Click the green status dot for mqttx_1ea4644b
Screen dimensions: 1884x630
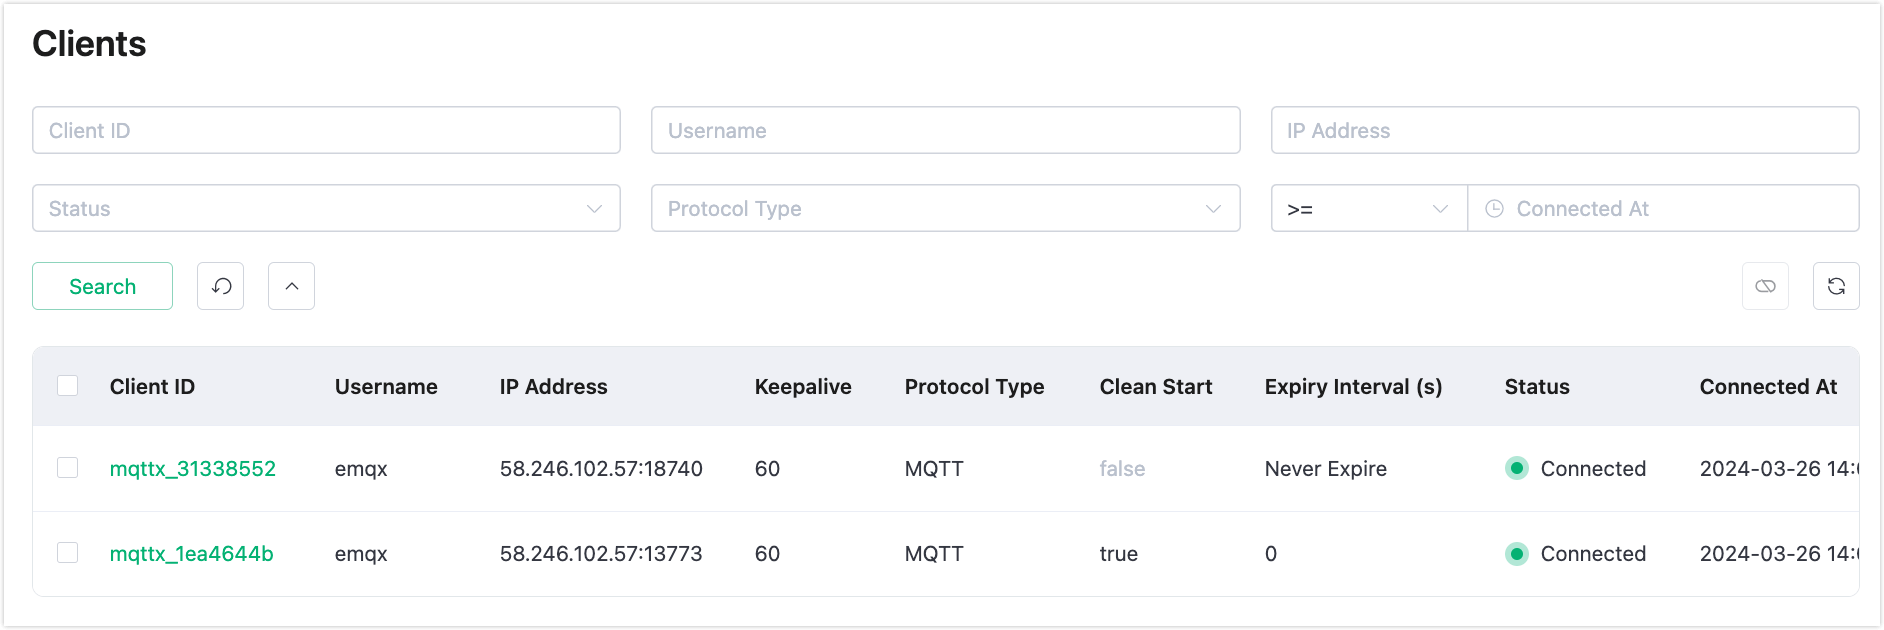click(x=1517, y=554)
